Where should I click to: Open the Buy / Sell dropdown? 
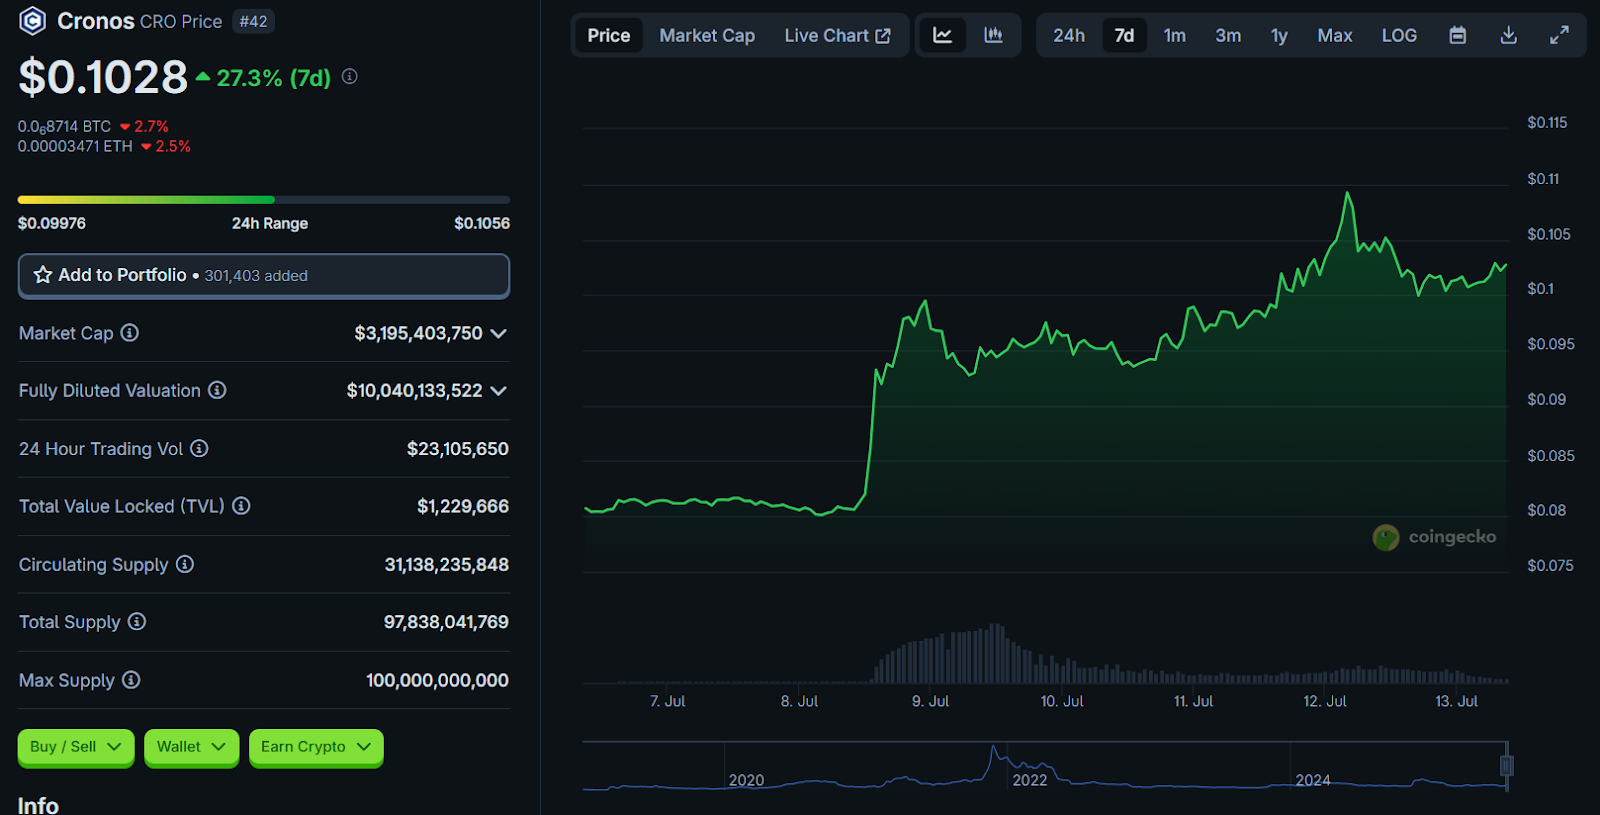tap(76, 747)
